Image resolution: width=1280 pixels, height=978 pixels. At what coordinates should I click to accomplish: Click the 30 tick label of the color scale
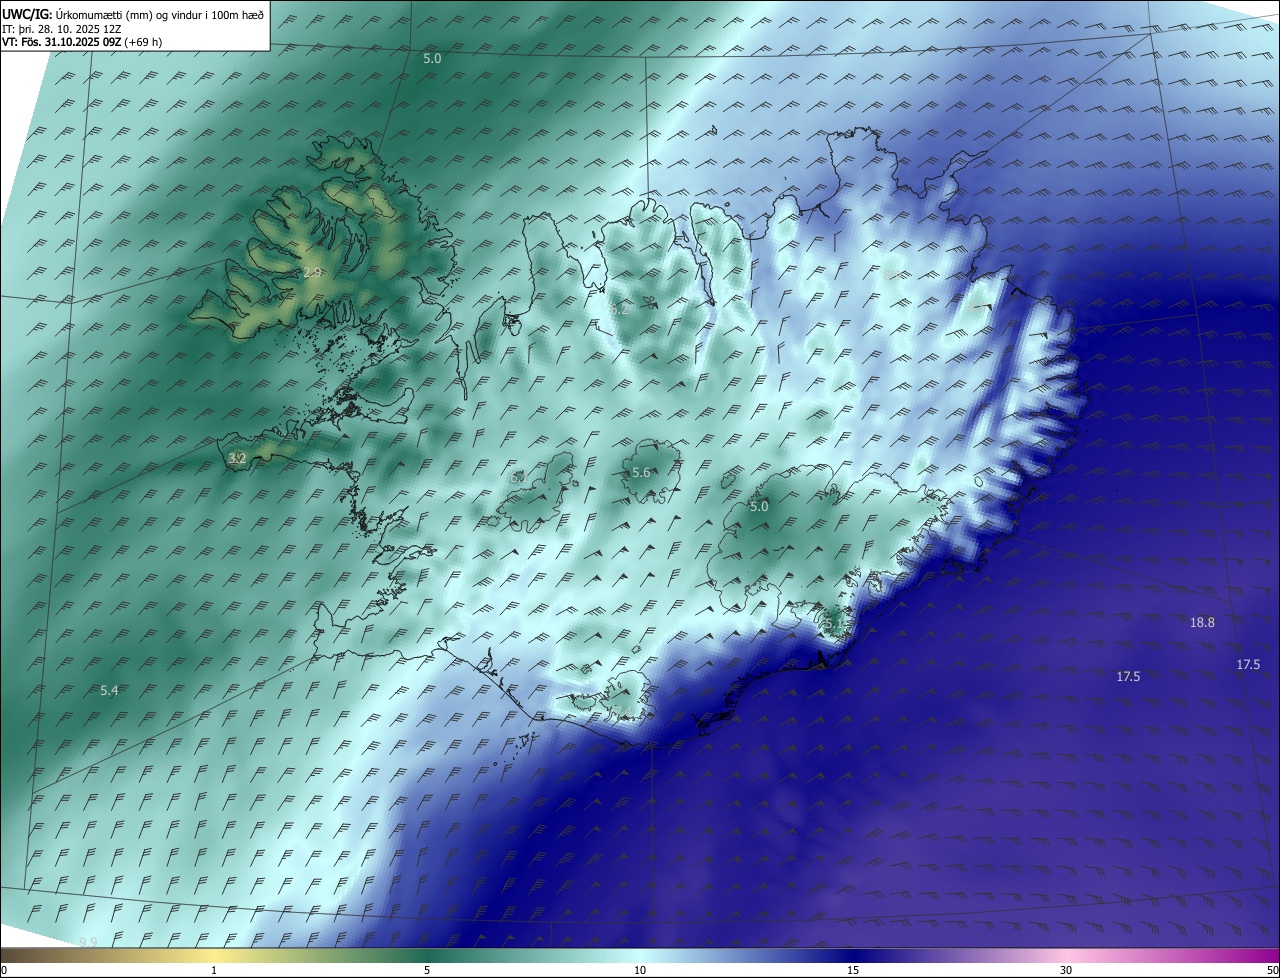click(1066, 970)
